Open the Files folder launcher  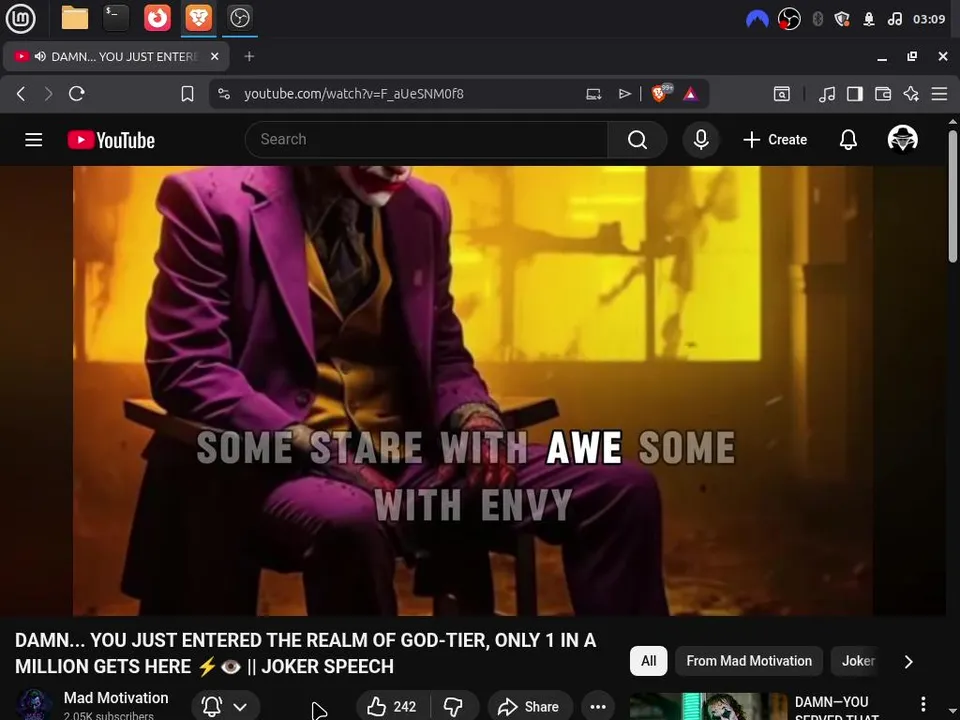(75, 18)
